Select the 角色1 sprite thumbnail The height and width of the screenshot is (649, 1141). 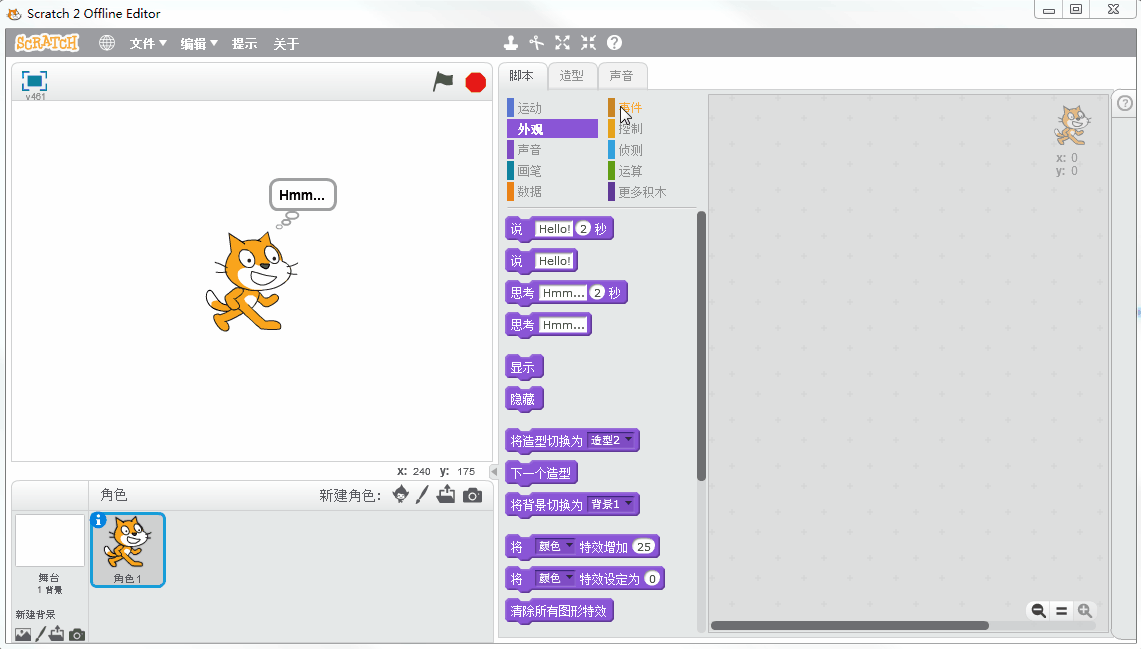(x=128, y=550)
